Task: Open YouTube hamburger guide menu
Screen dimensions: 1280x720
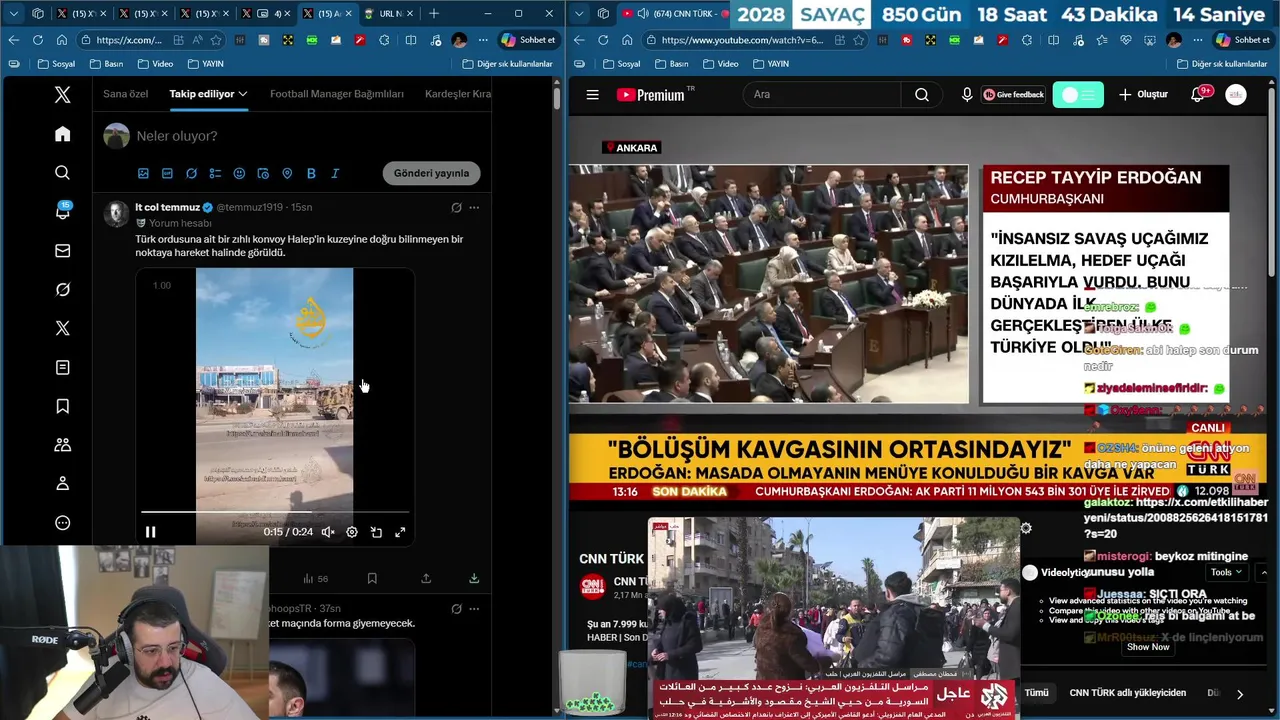Action: pos(592,95)
